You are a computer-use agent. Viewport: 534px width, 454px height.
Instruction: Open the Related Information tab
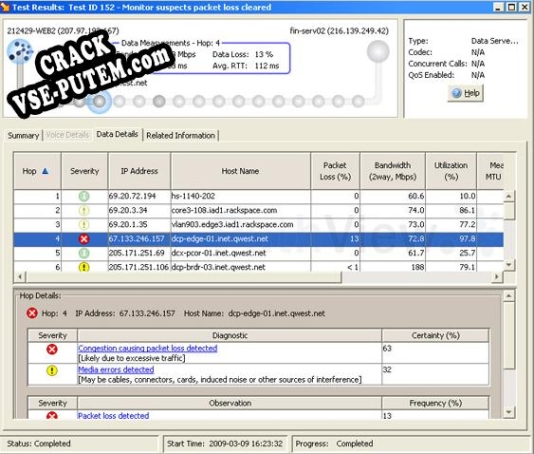(x=180, y=136)
